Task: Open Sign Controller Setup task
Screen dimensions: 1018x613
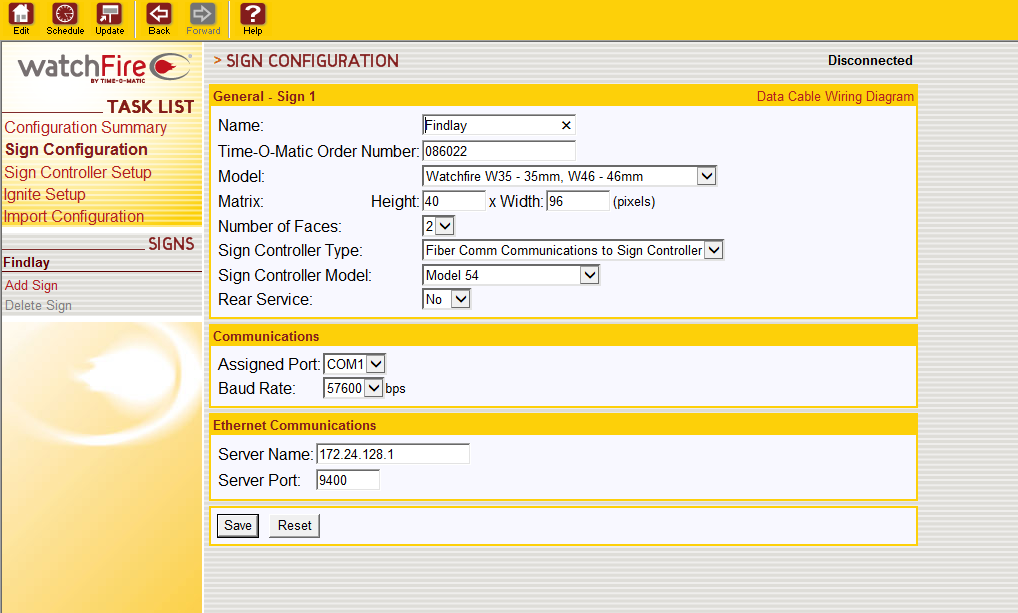Action: tap(78, 172)
